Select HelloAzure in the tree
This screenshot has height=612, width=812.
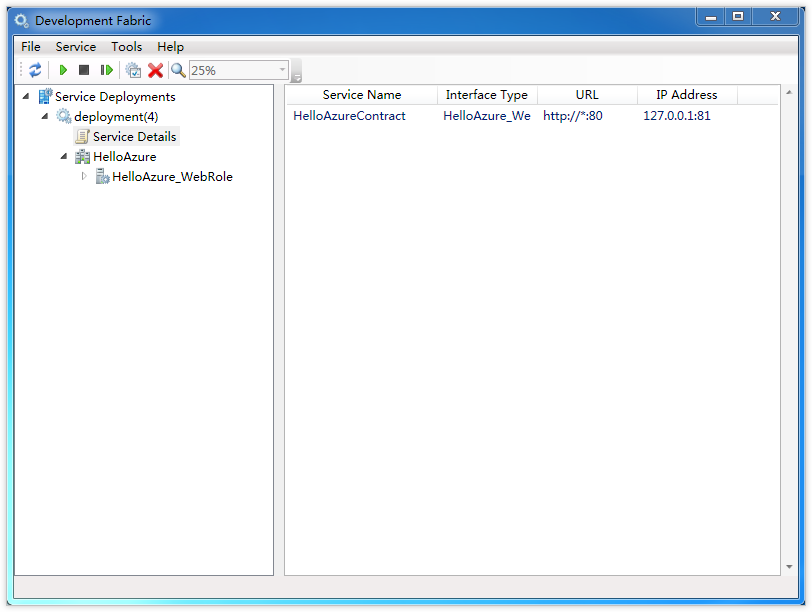pyautogui.click(x=124, y=156)
